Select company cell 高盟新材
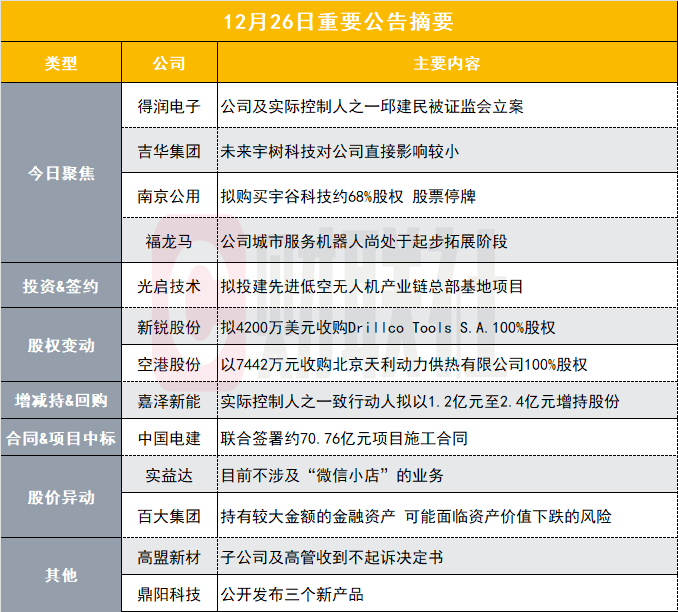This screenshot has width=678, height=612. 169,557
